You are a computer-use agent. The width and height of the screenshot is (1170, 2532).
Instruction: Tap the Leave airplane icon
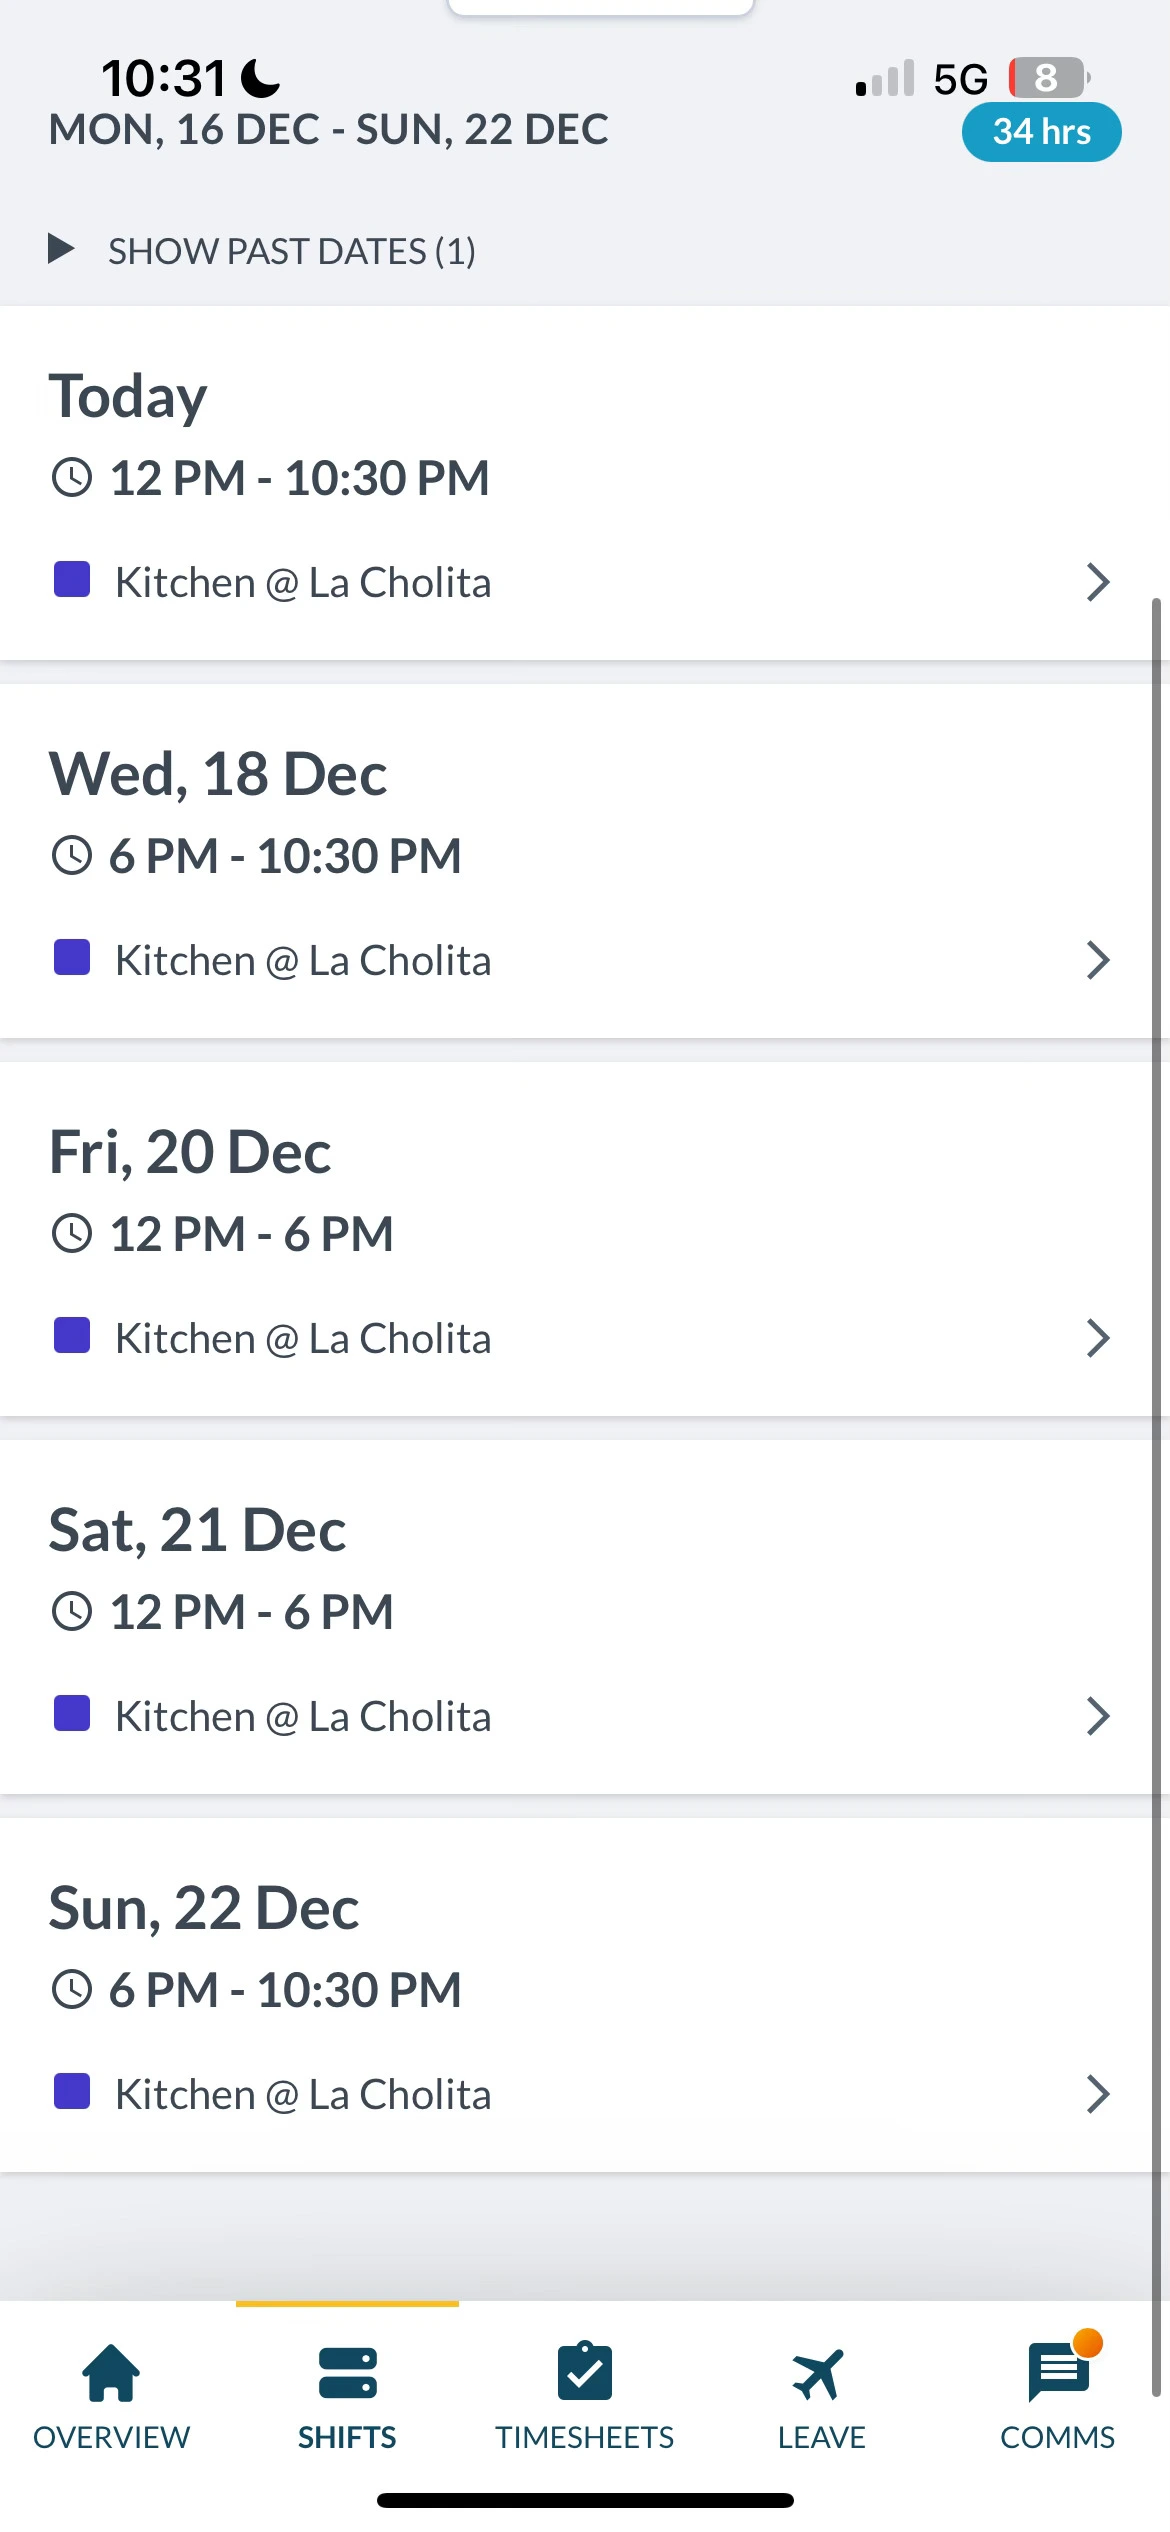pyautogui.click(x=820, y=2372)
